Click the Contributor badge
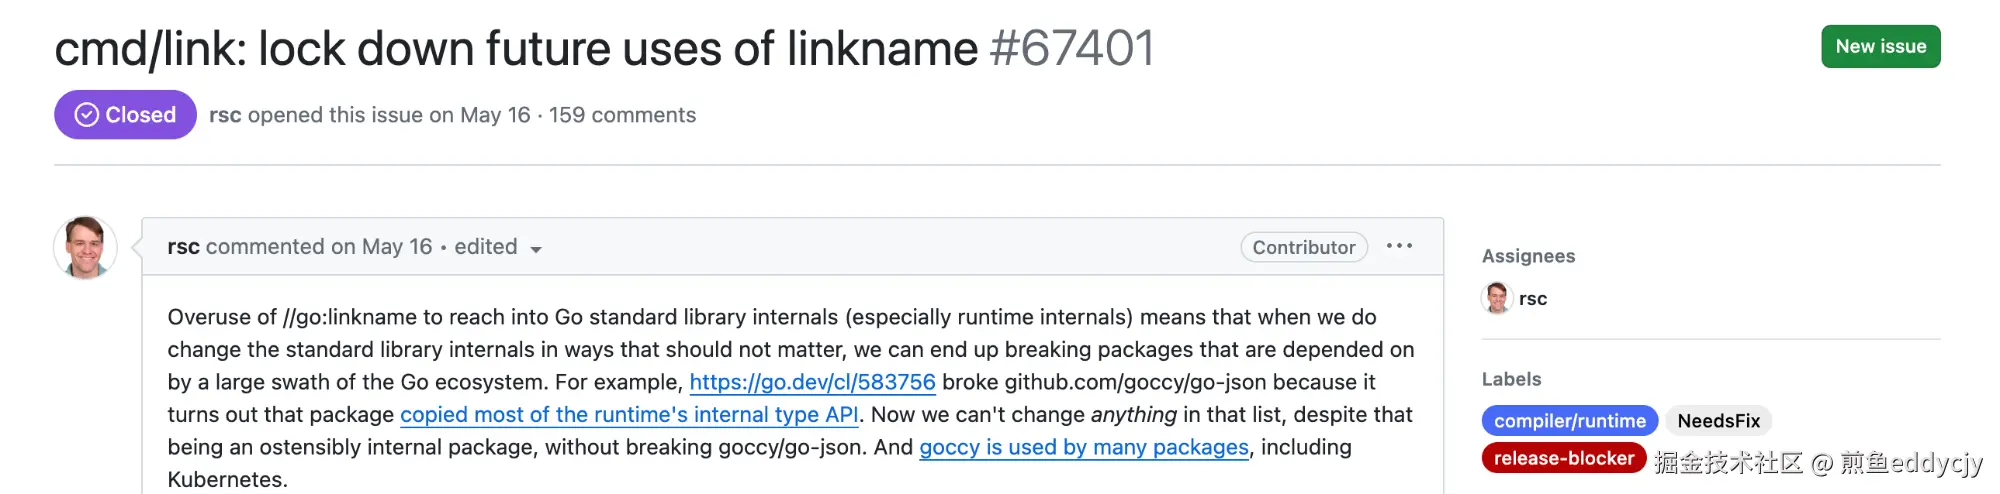 click(1303, 247)
